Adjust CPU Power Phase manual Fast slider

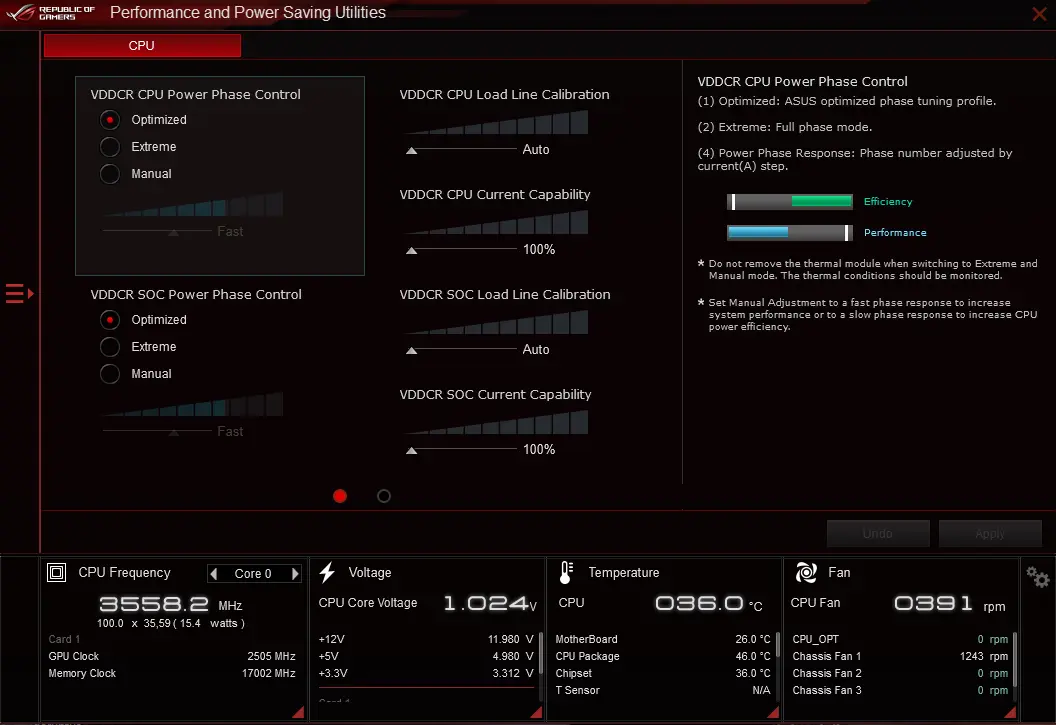click(x=174, y=232)
